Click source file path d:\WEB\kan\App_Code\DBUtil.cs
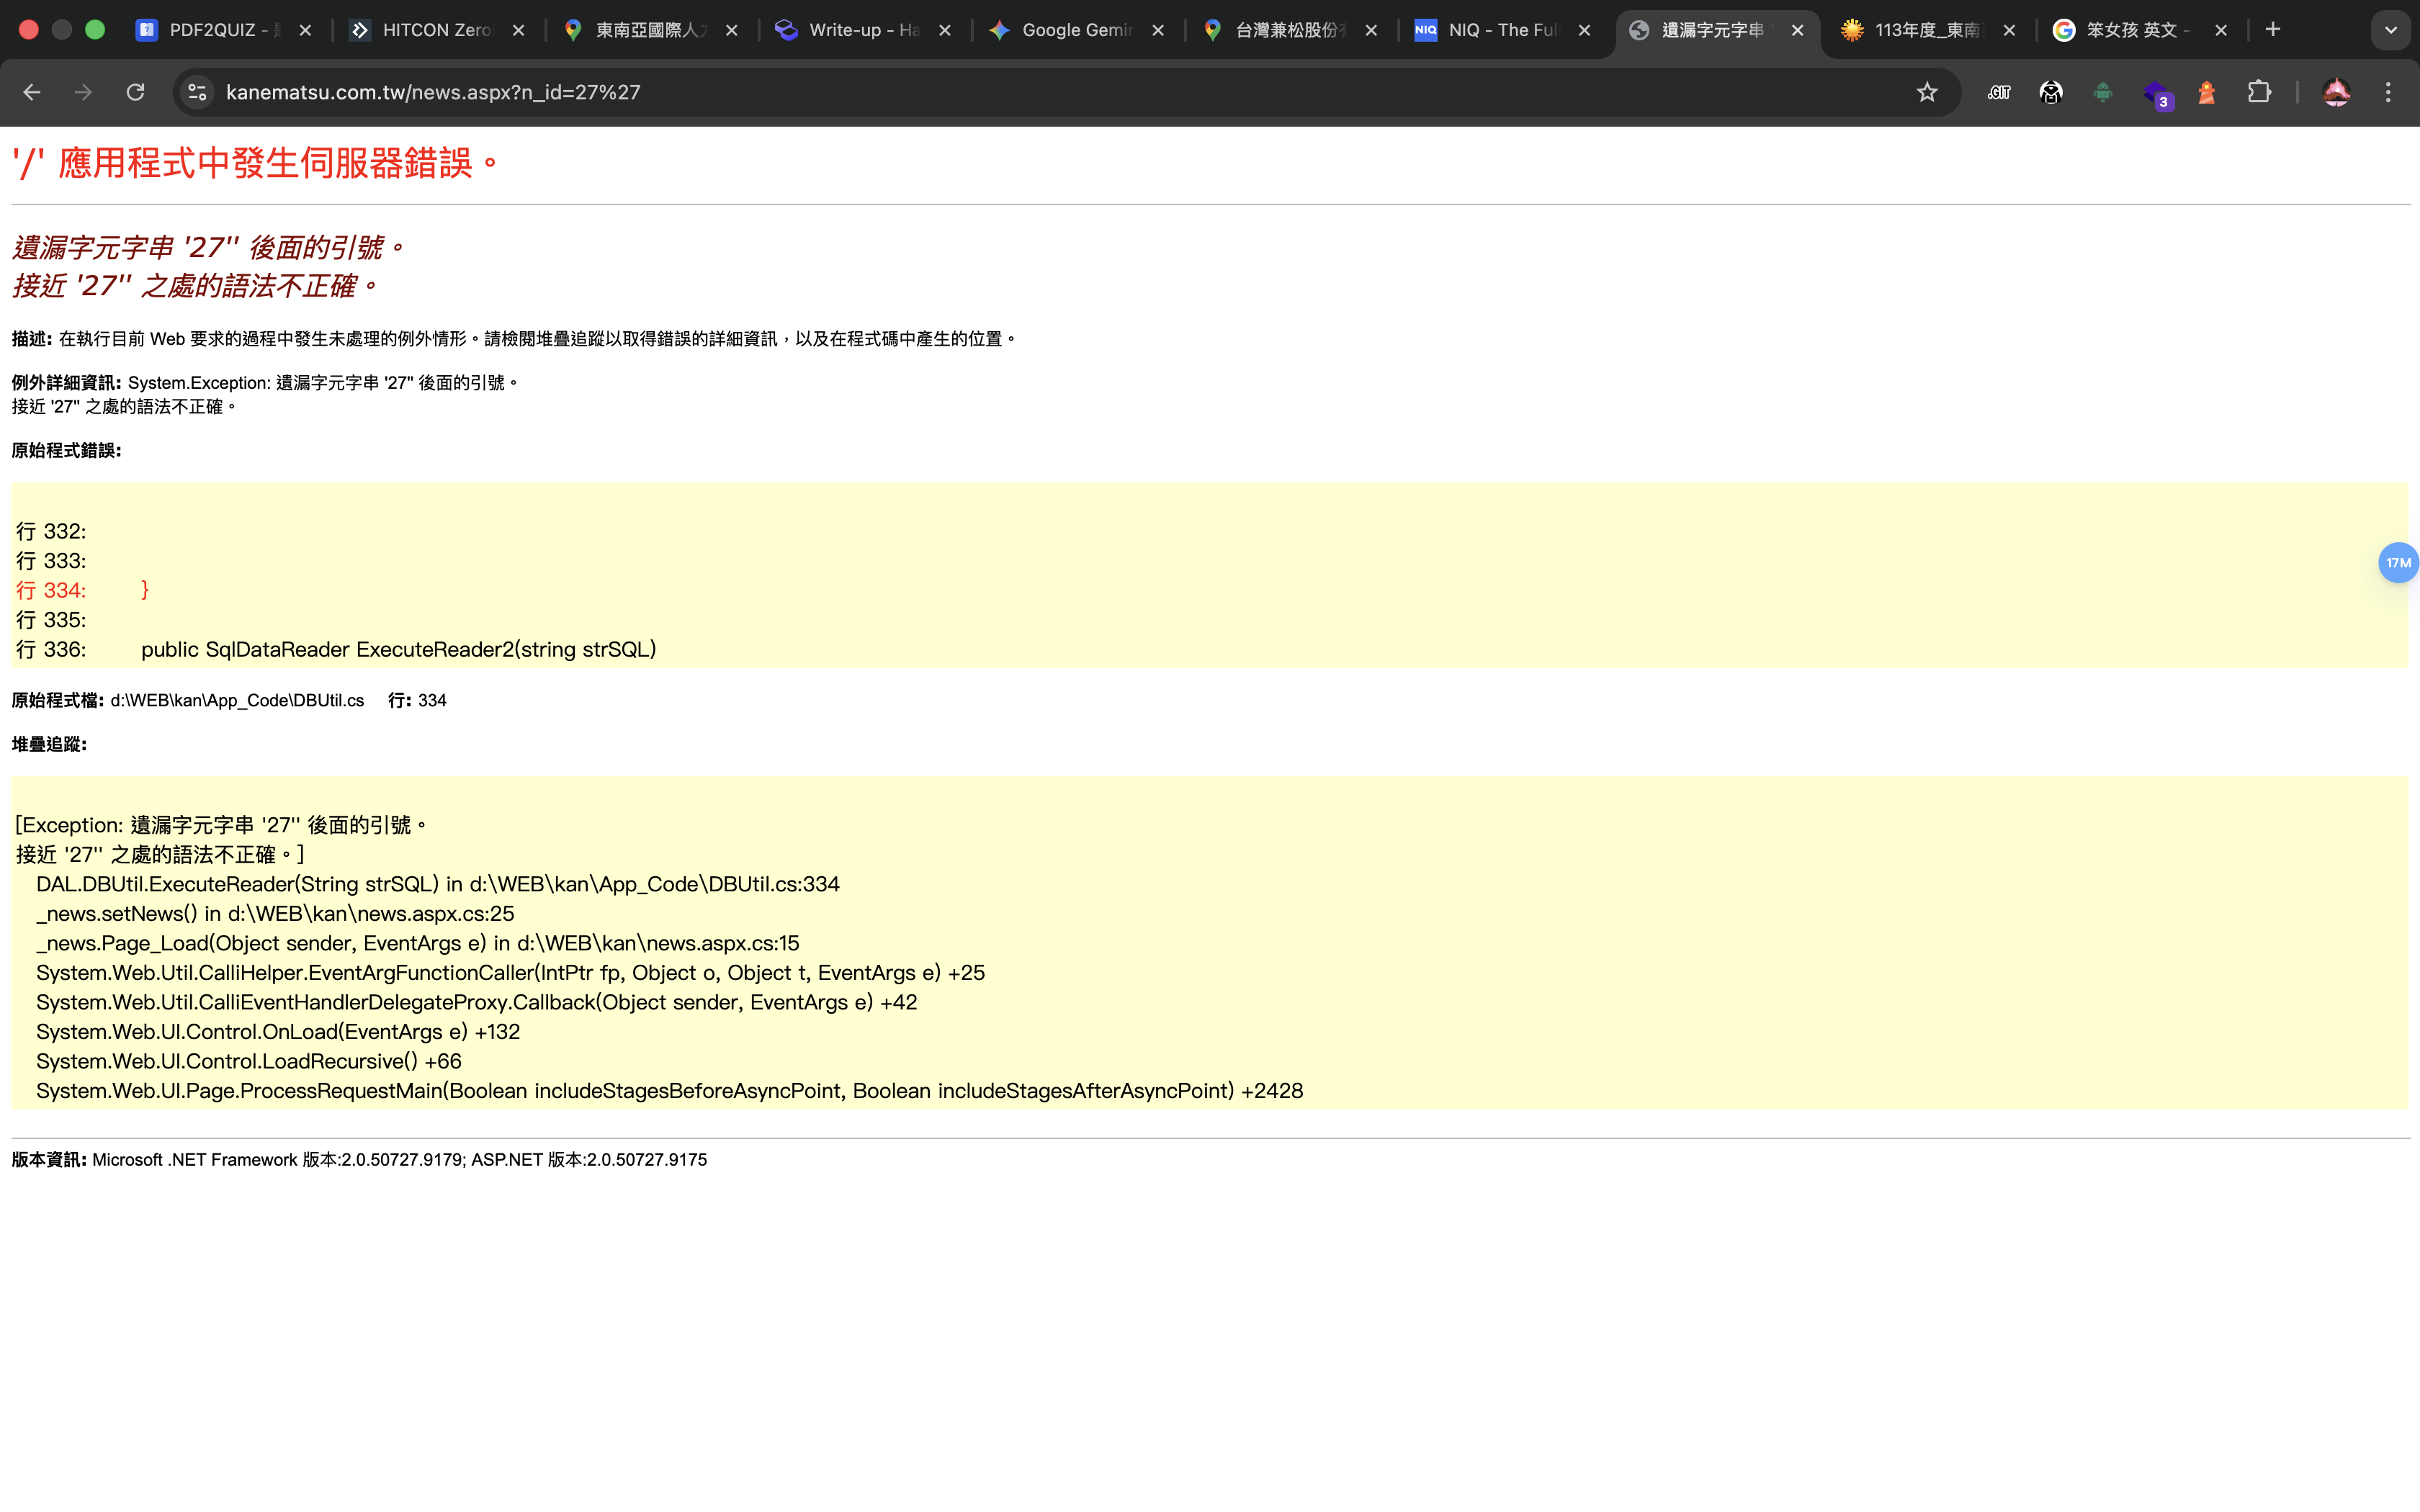 (x=237, y=701)
